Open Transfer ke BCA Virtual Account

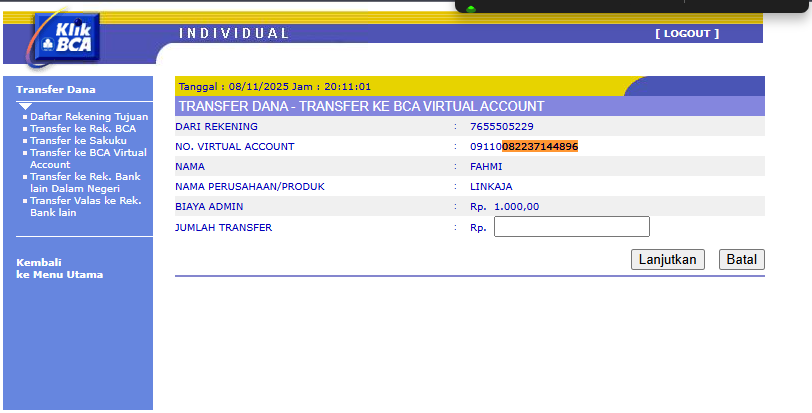click(88, 158)
